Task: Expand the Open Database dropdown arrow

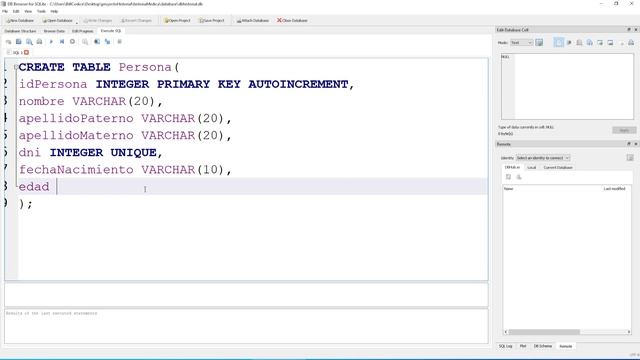Action: click(x=76, y=22)
